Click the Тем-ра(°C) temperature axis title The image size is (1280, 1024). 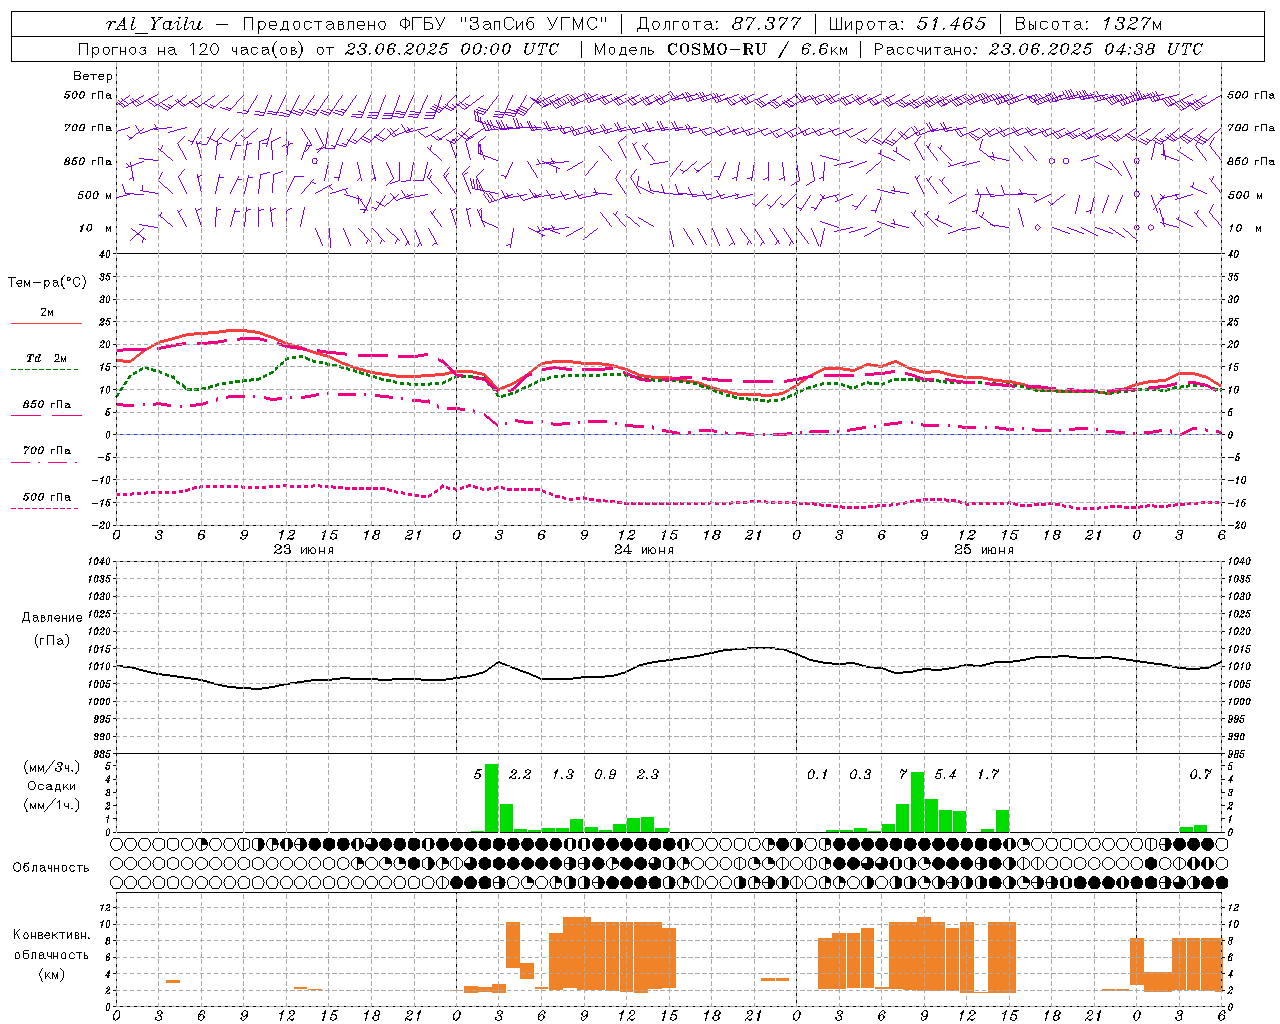[x=47, y=283]
